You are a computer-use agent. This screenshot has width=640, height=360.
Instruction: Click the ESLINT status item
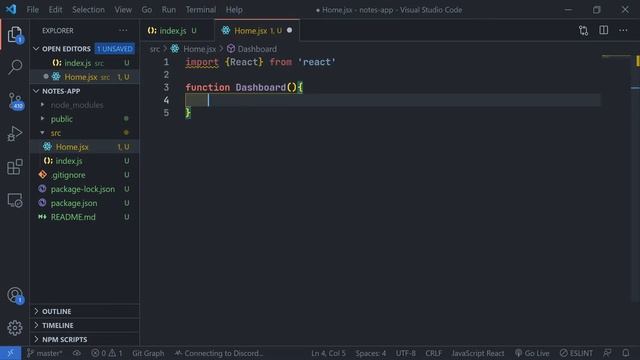tap(576, 353)
